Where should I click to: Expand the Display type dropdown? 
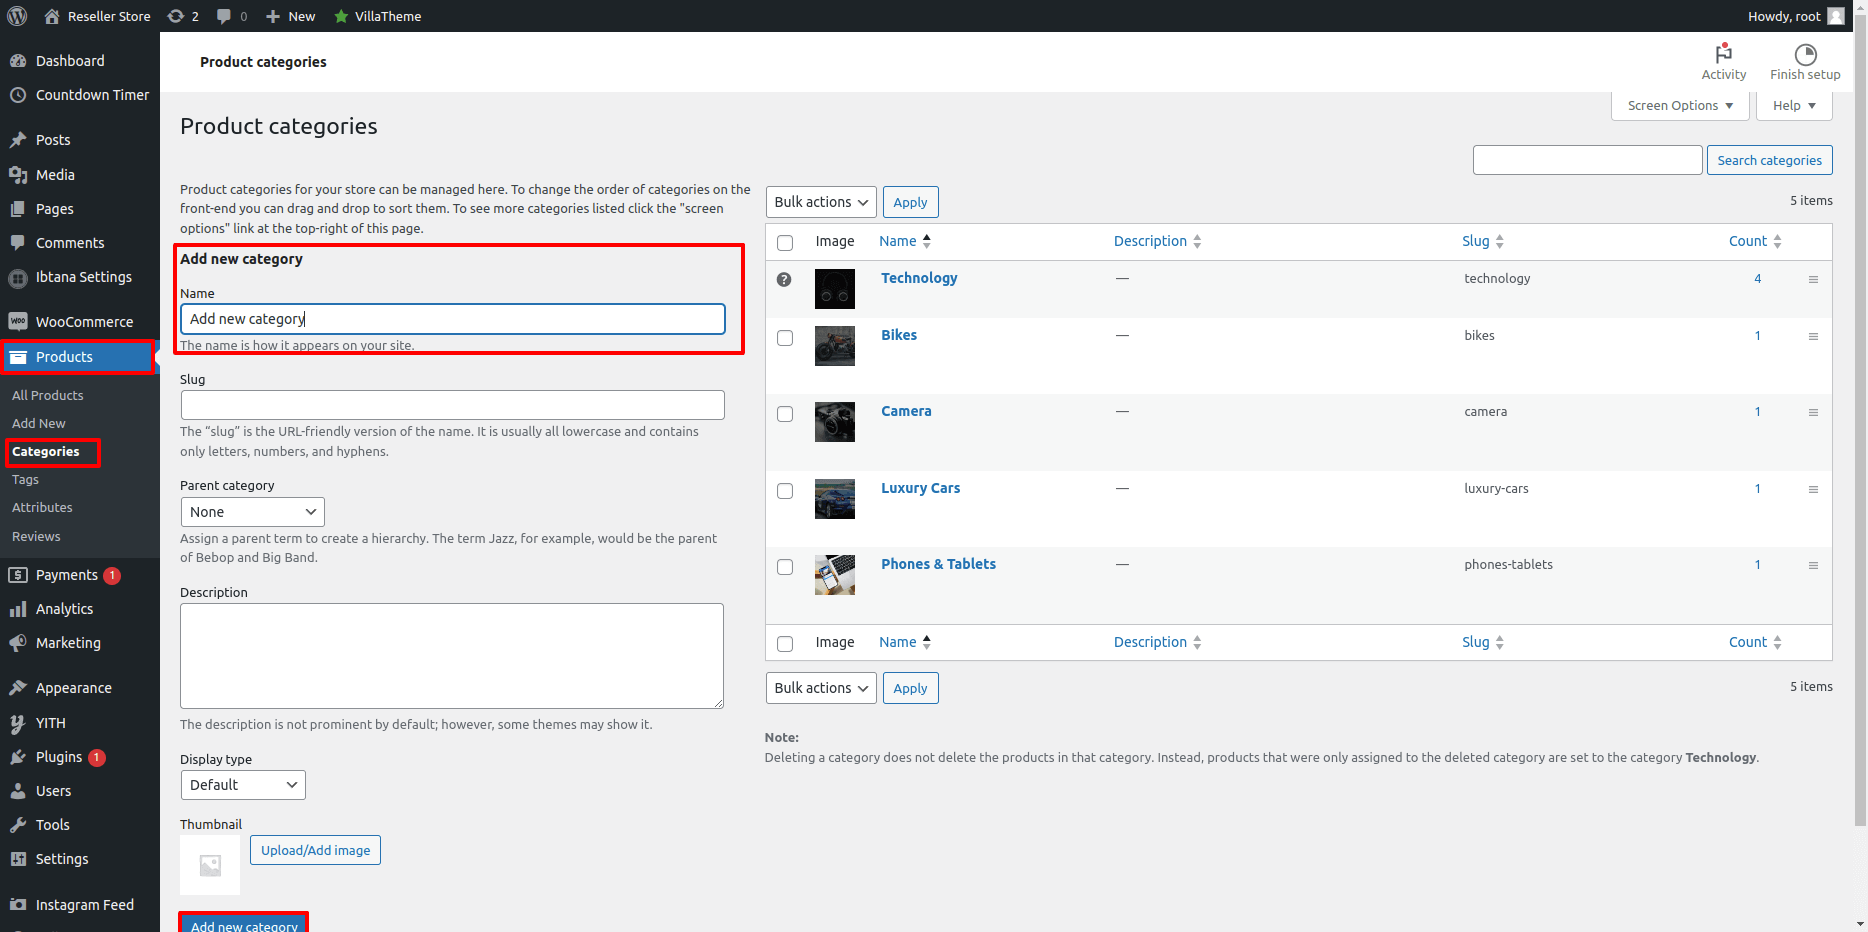243,785
